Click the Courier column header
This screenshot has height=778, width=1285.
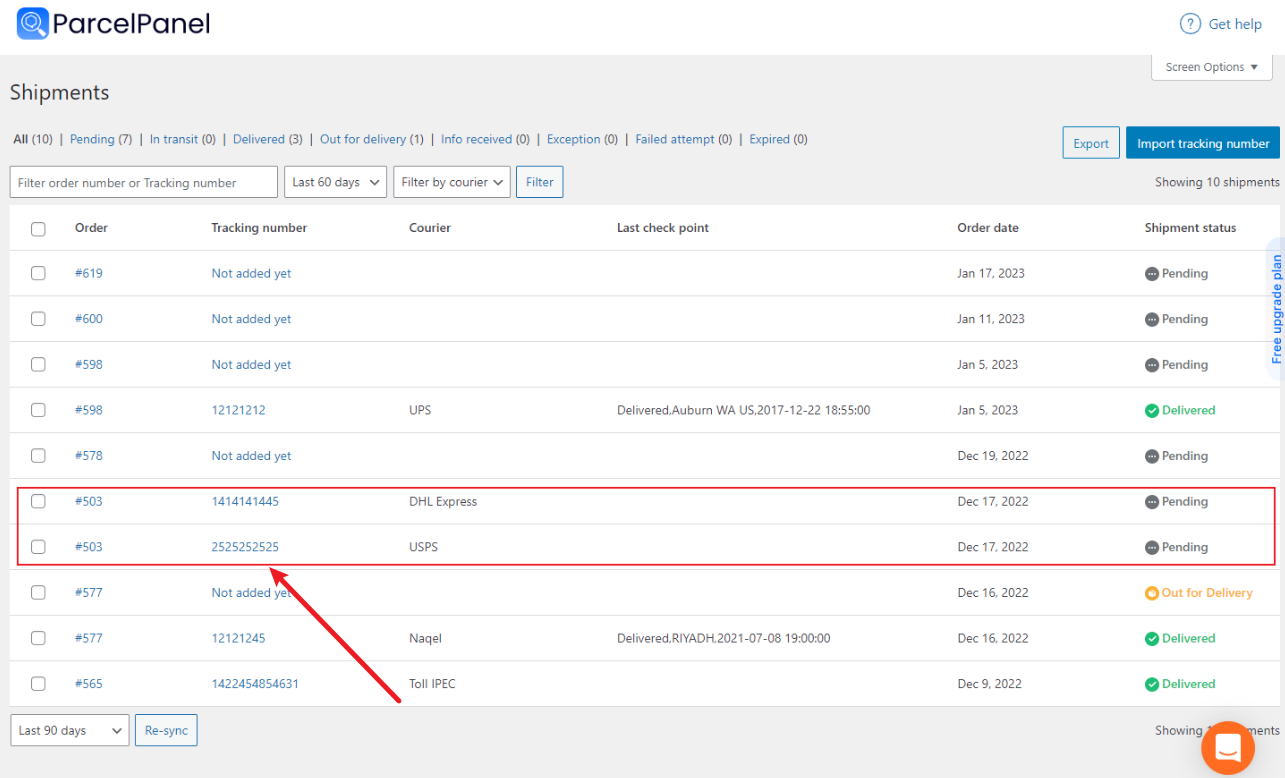click(x=430, y=228)
